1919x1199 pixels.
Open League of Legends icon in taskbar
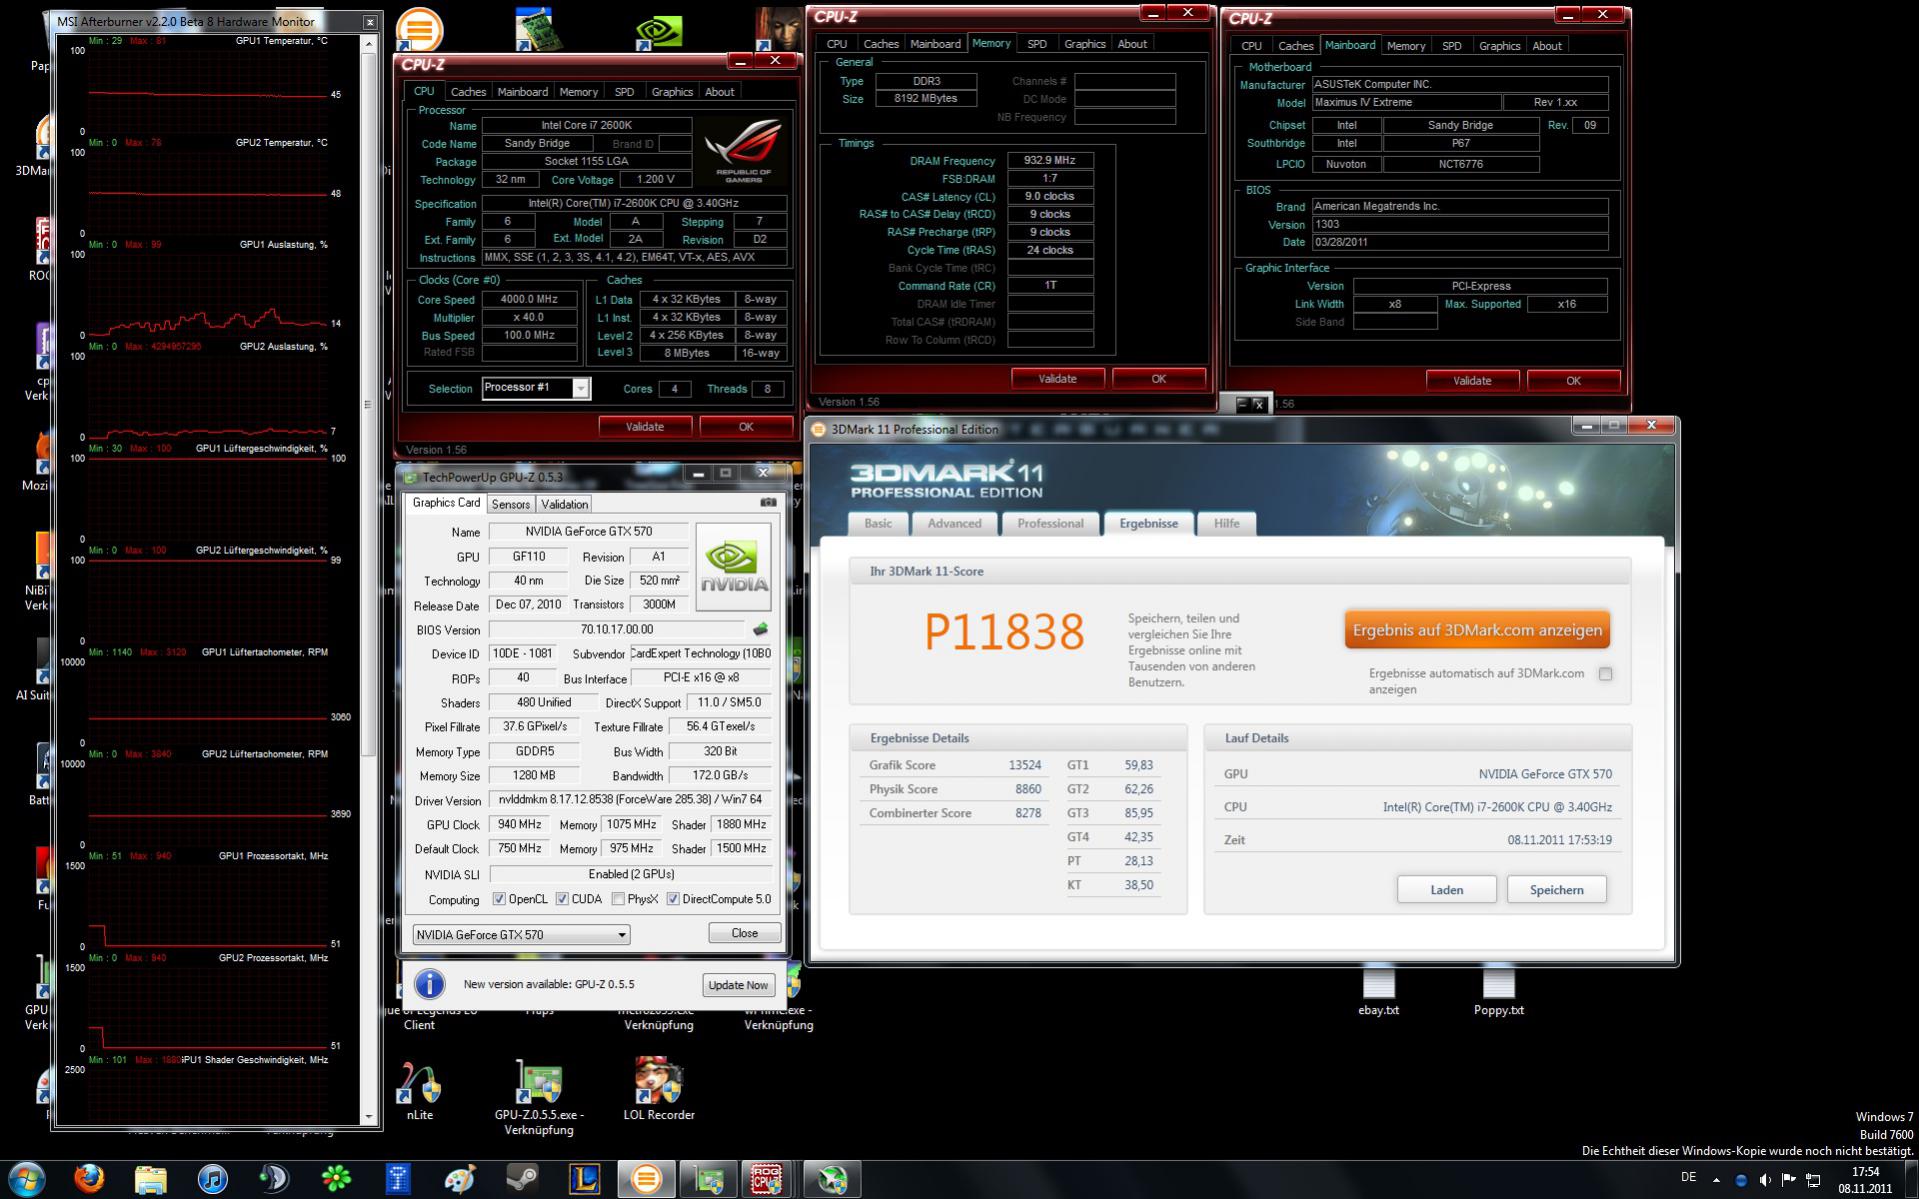click(583, 1179)
